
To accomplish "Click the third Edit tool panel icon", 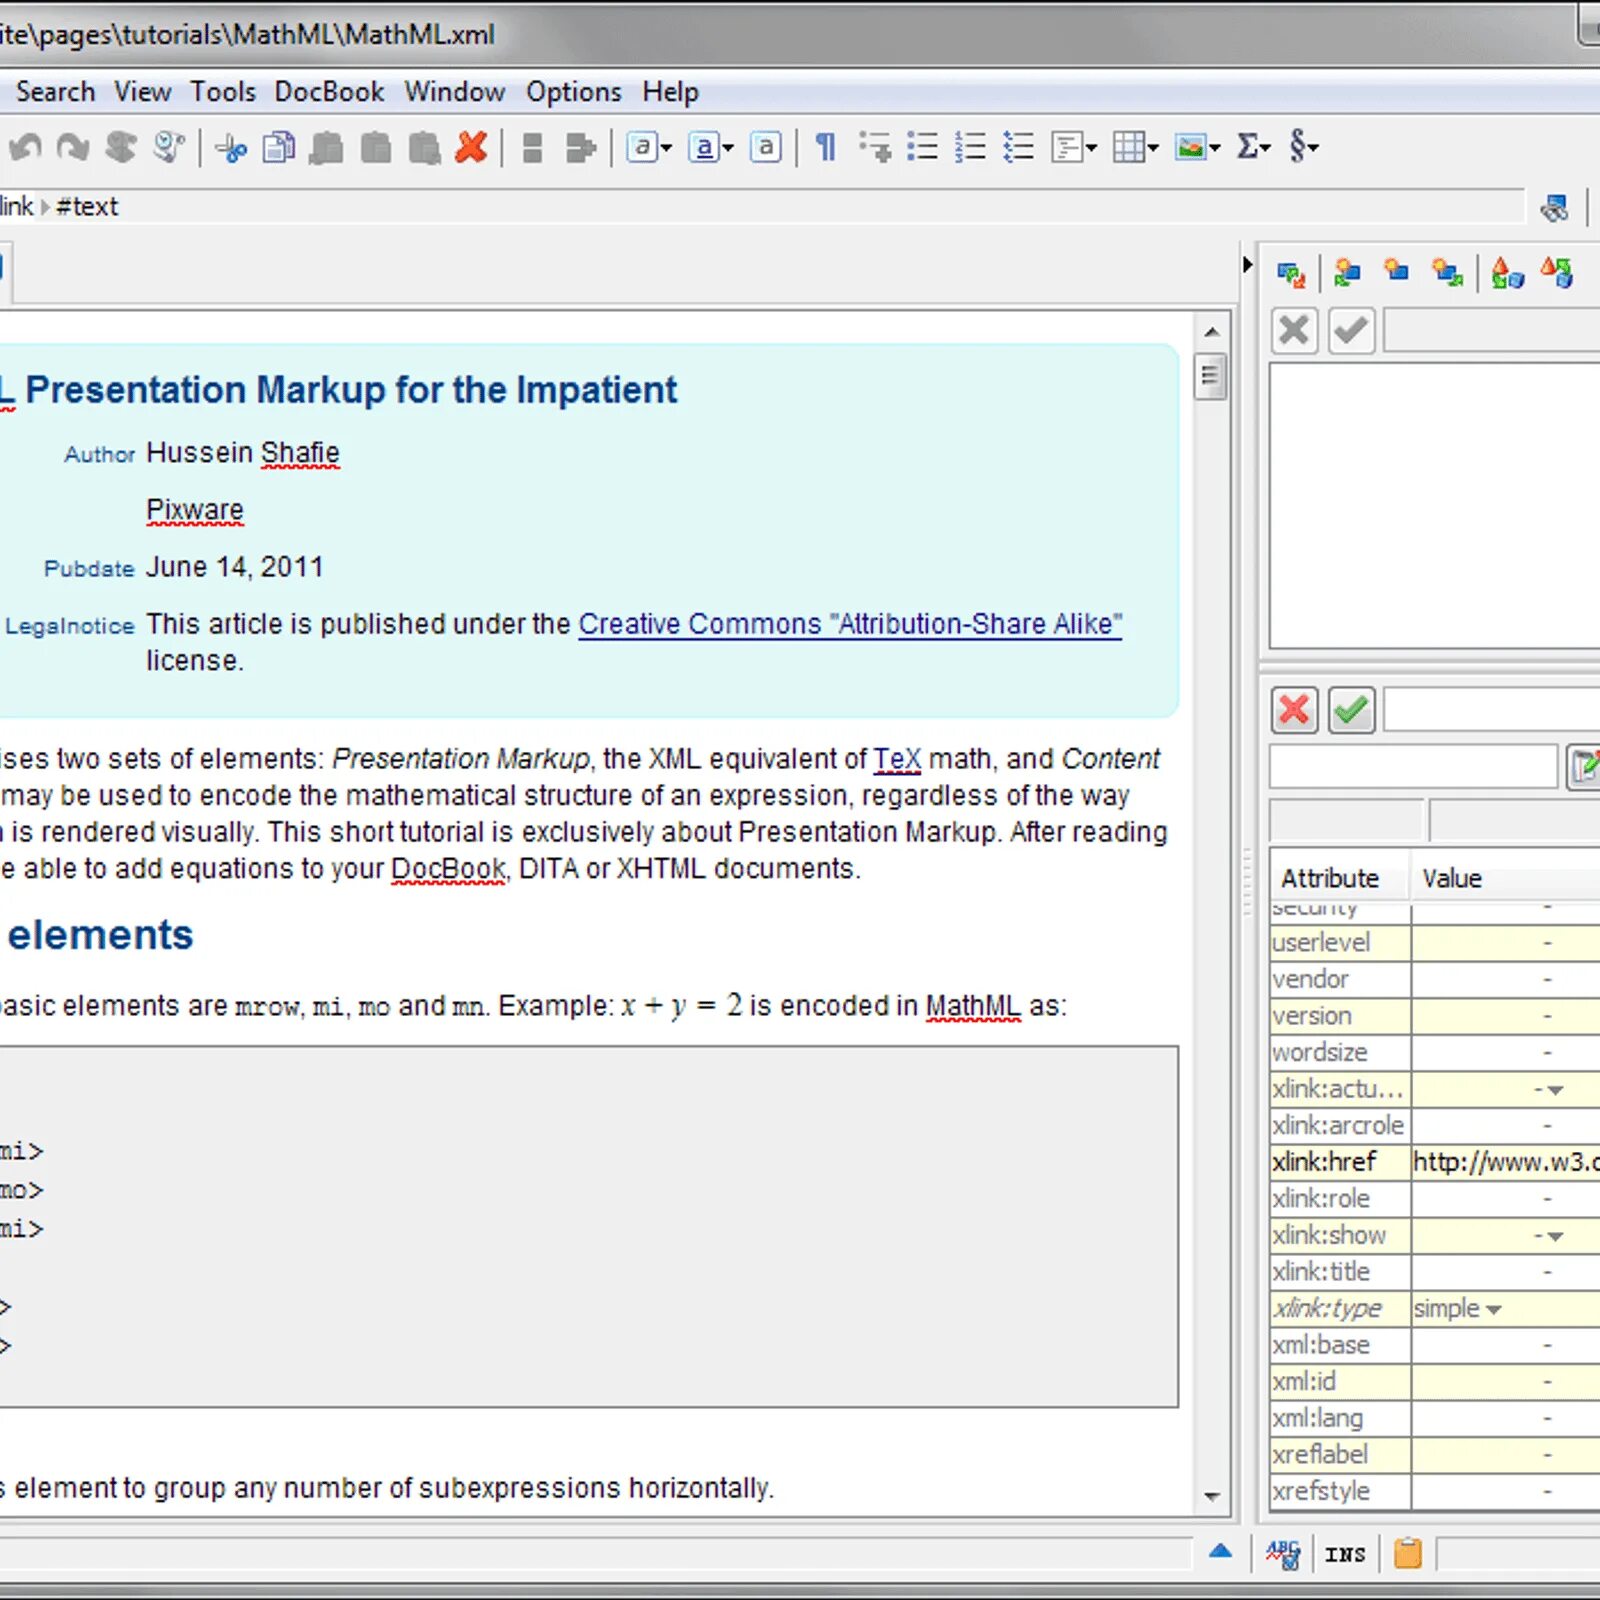I will [x=1397, y=271].
